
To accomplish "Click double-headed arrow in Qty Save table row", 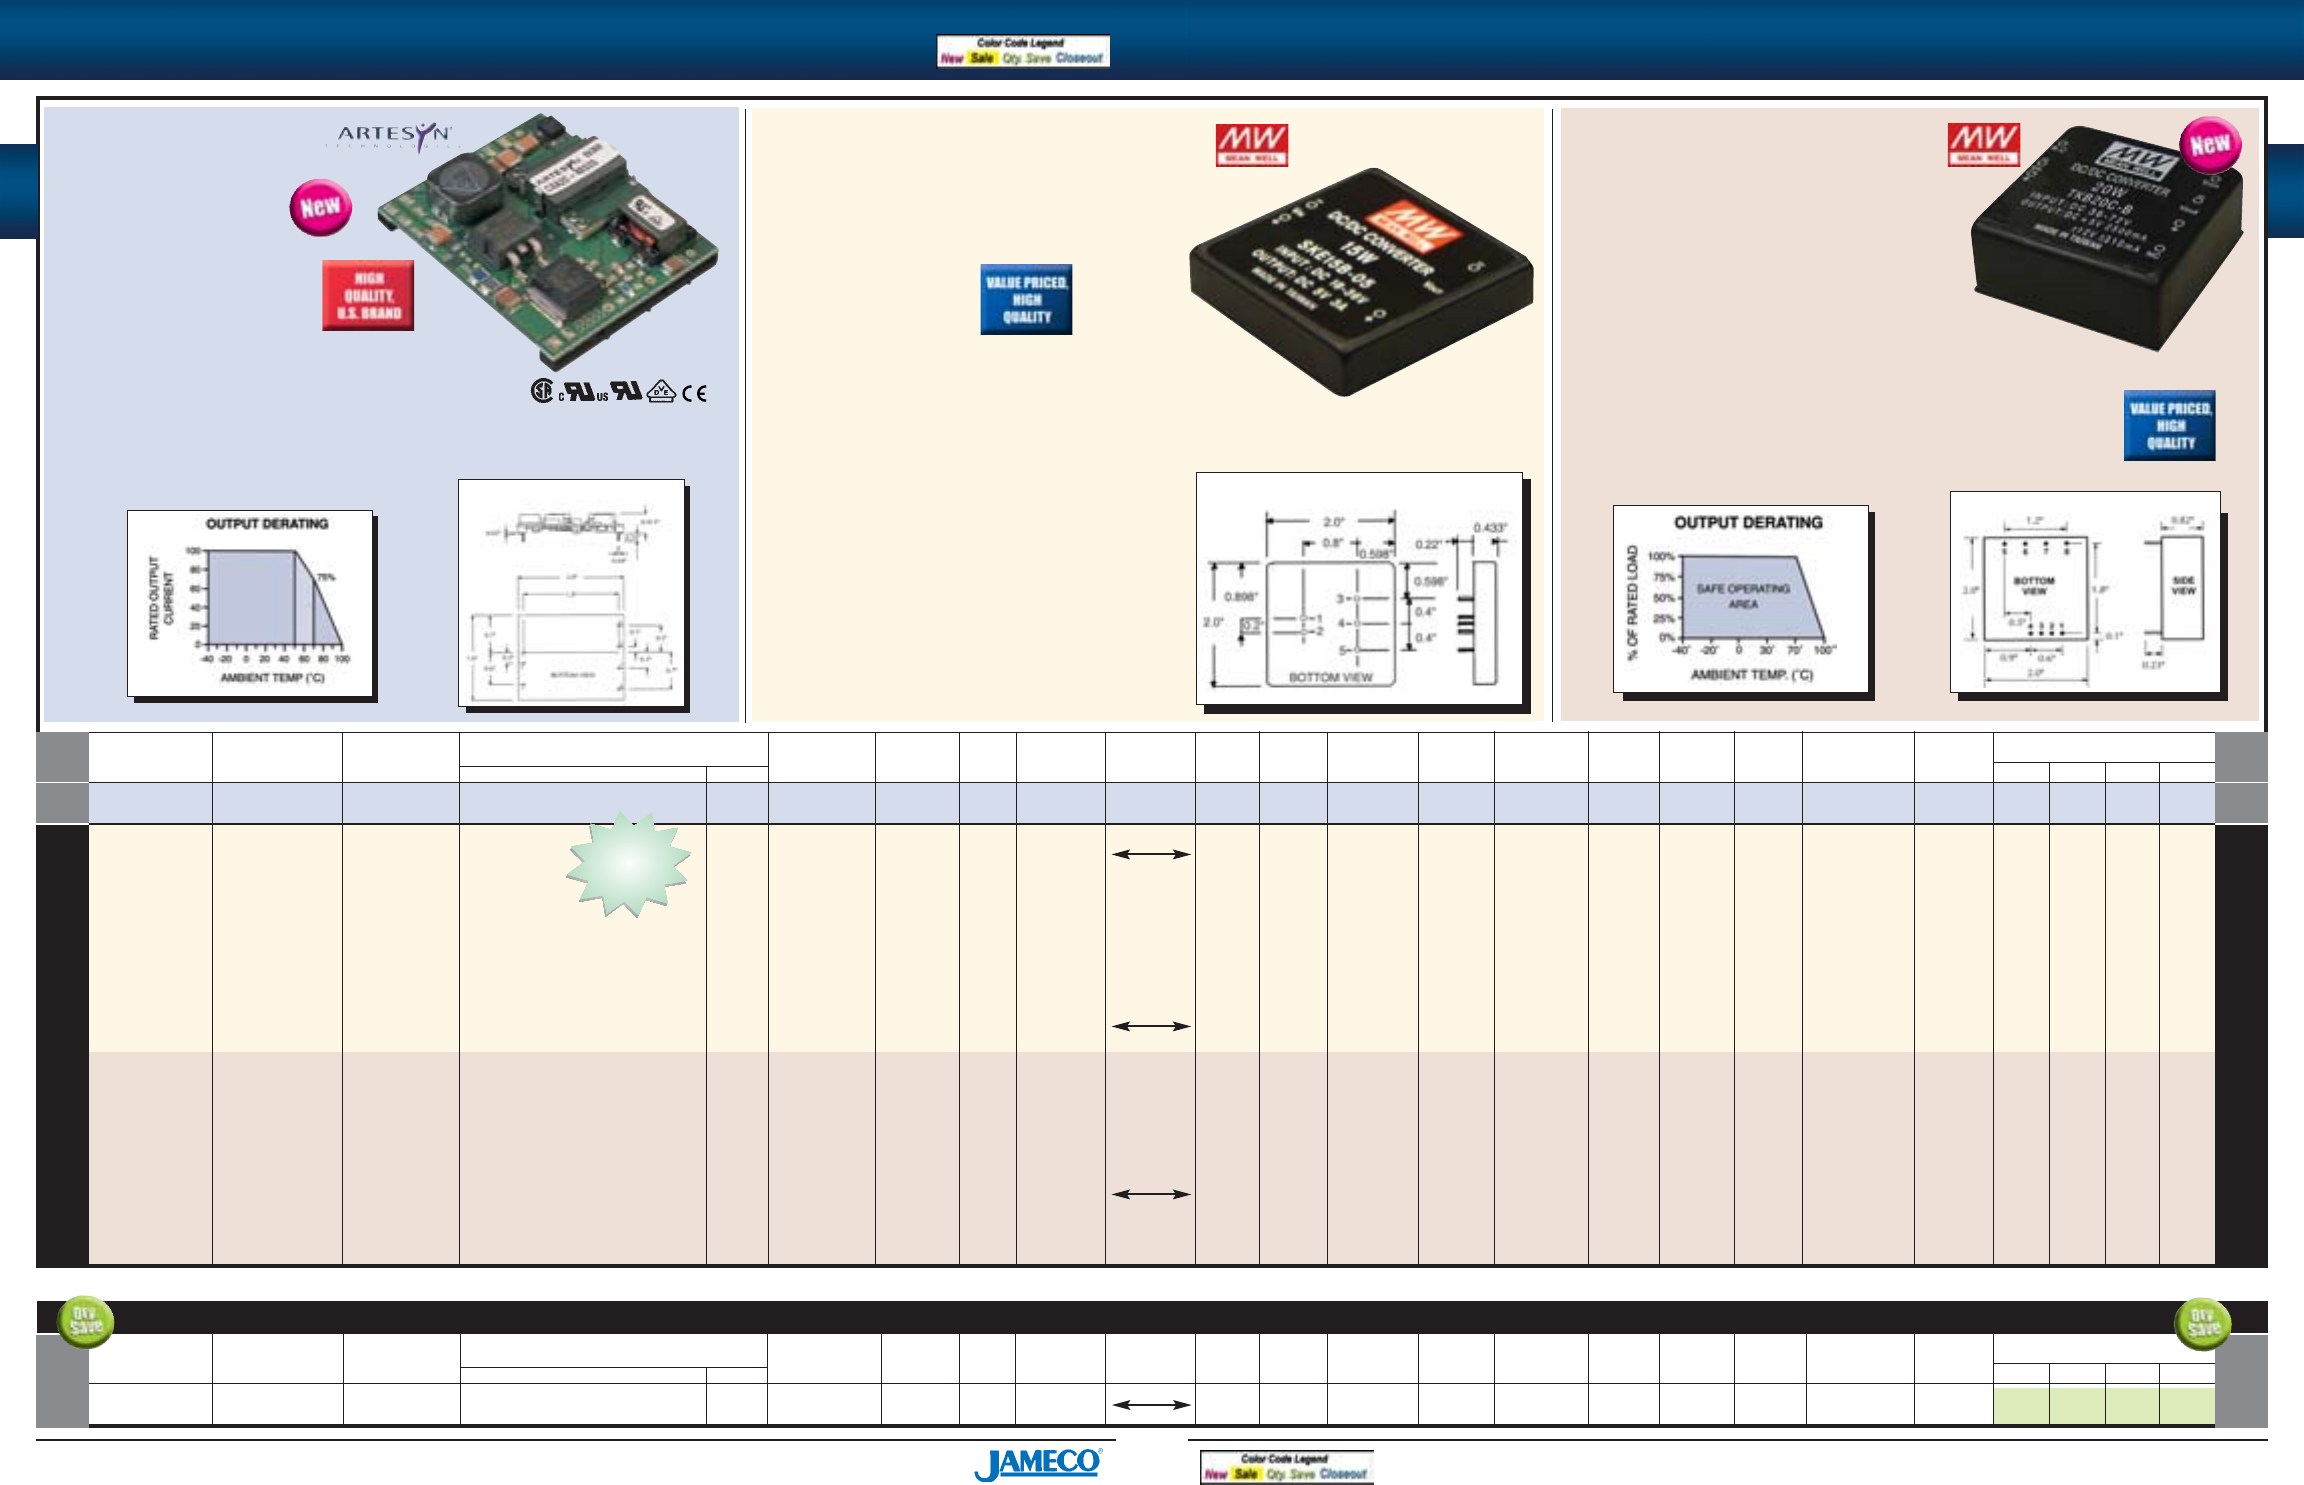I will (1151, 1405).
